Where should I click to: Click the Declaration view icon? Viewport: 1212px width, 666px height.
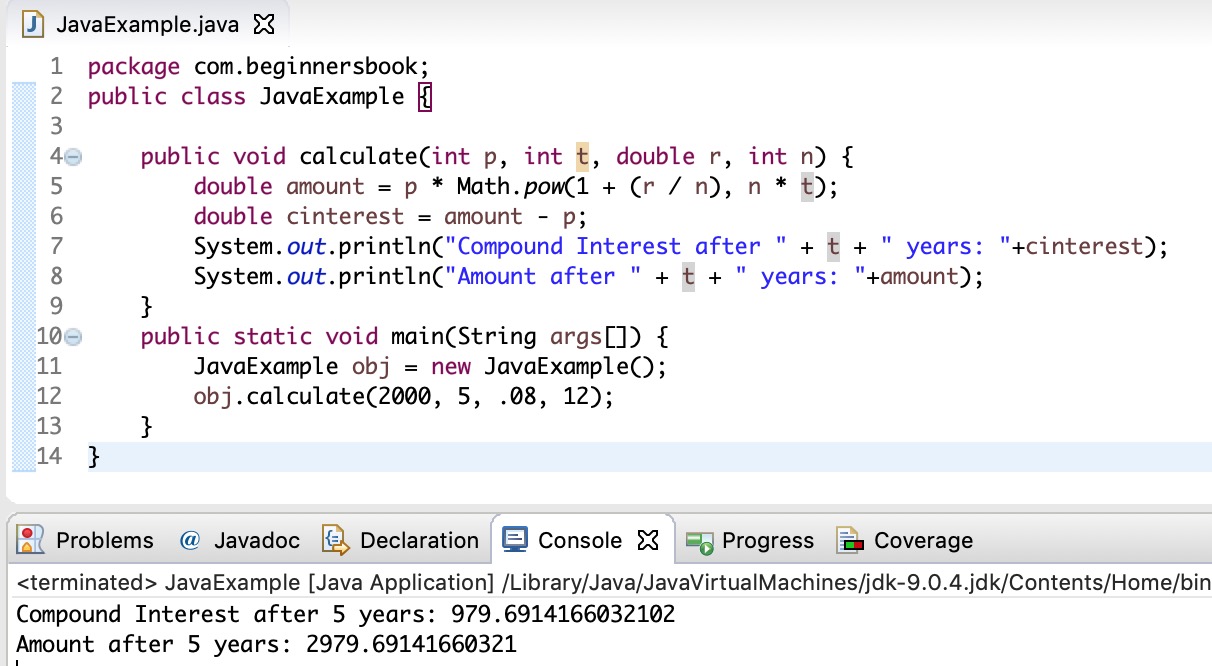tap(334, 541)
